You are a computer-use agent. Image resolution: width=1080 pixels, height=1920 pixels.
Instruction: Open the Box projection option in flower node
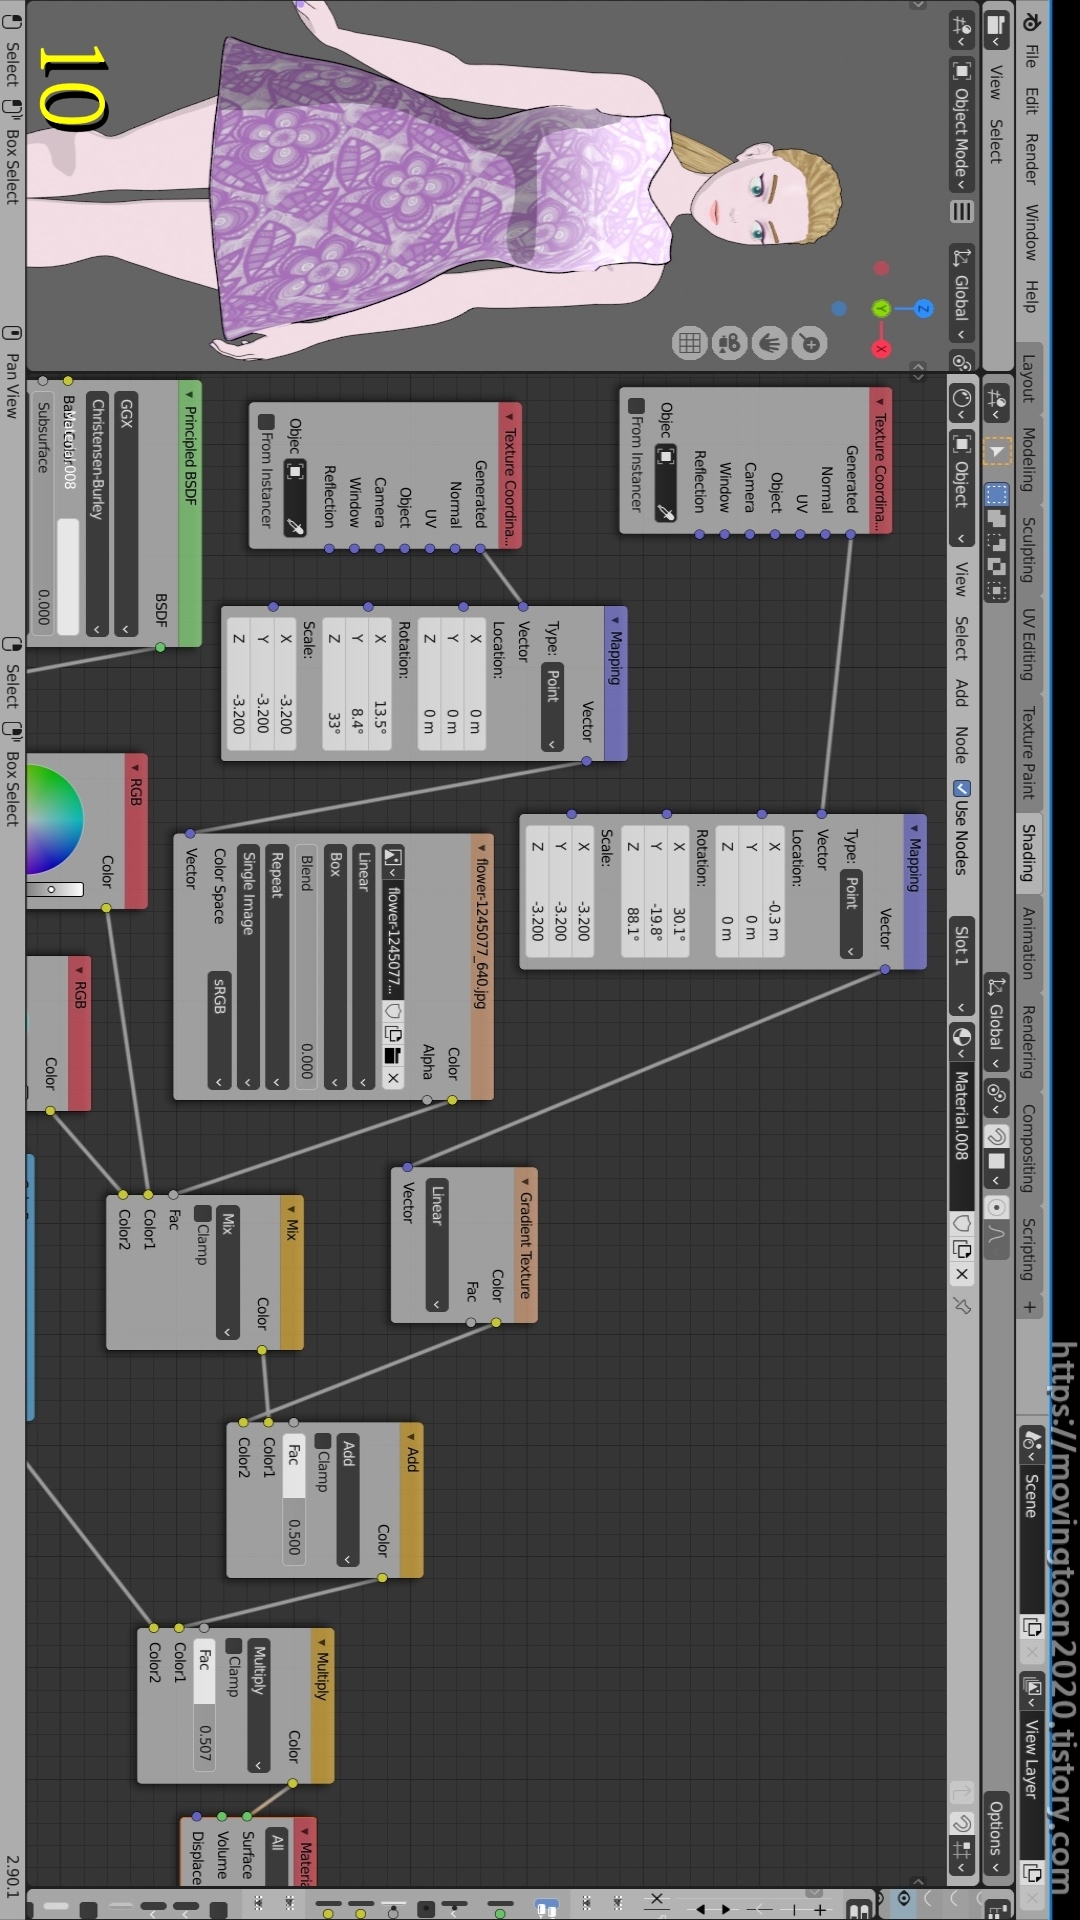point(335,969)
